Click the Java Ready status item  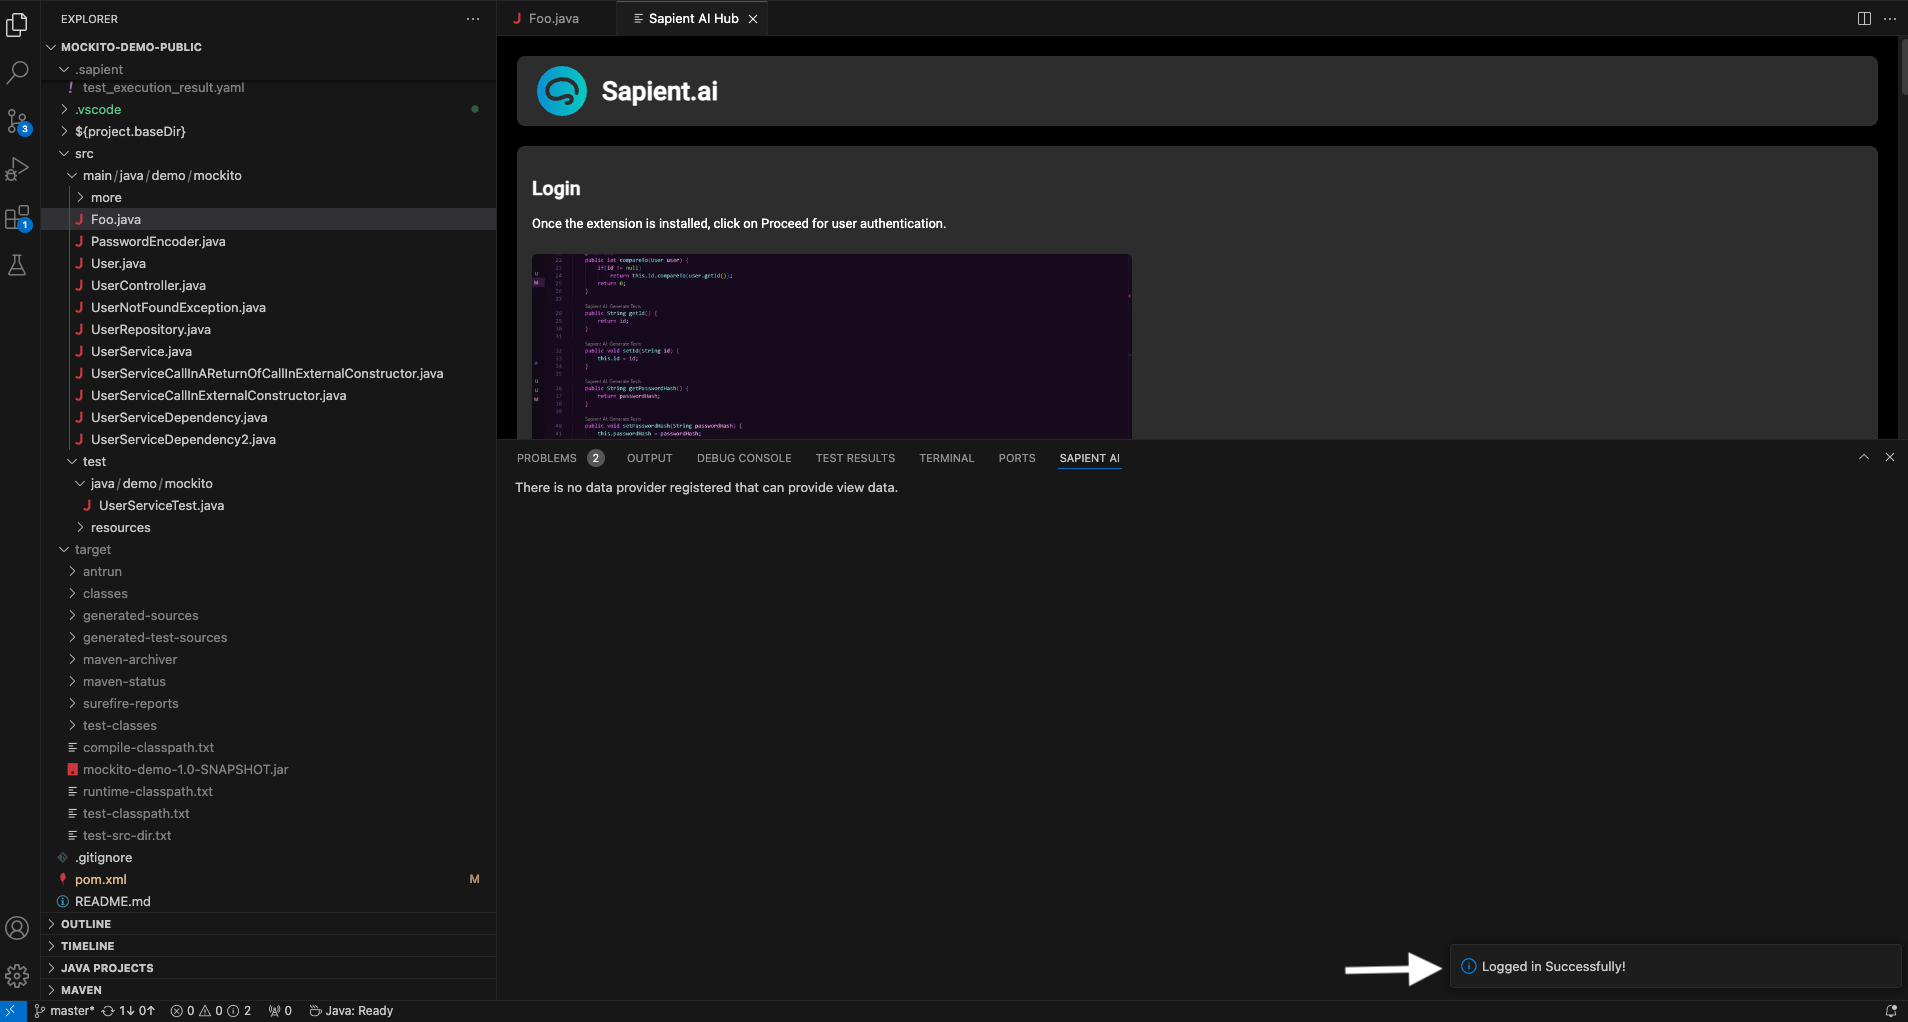click(351, 1011)
